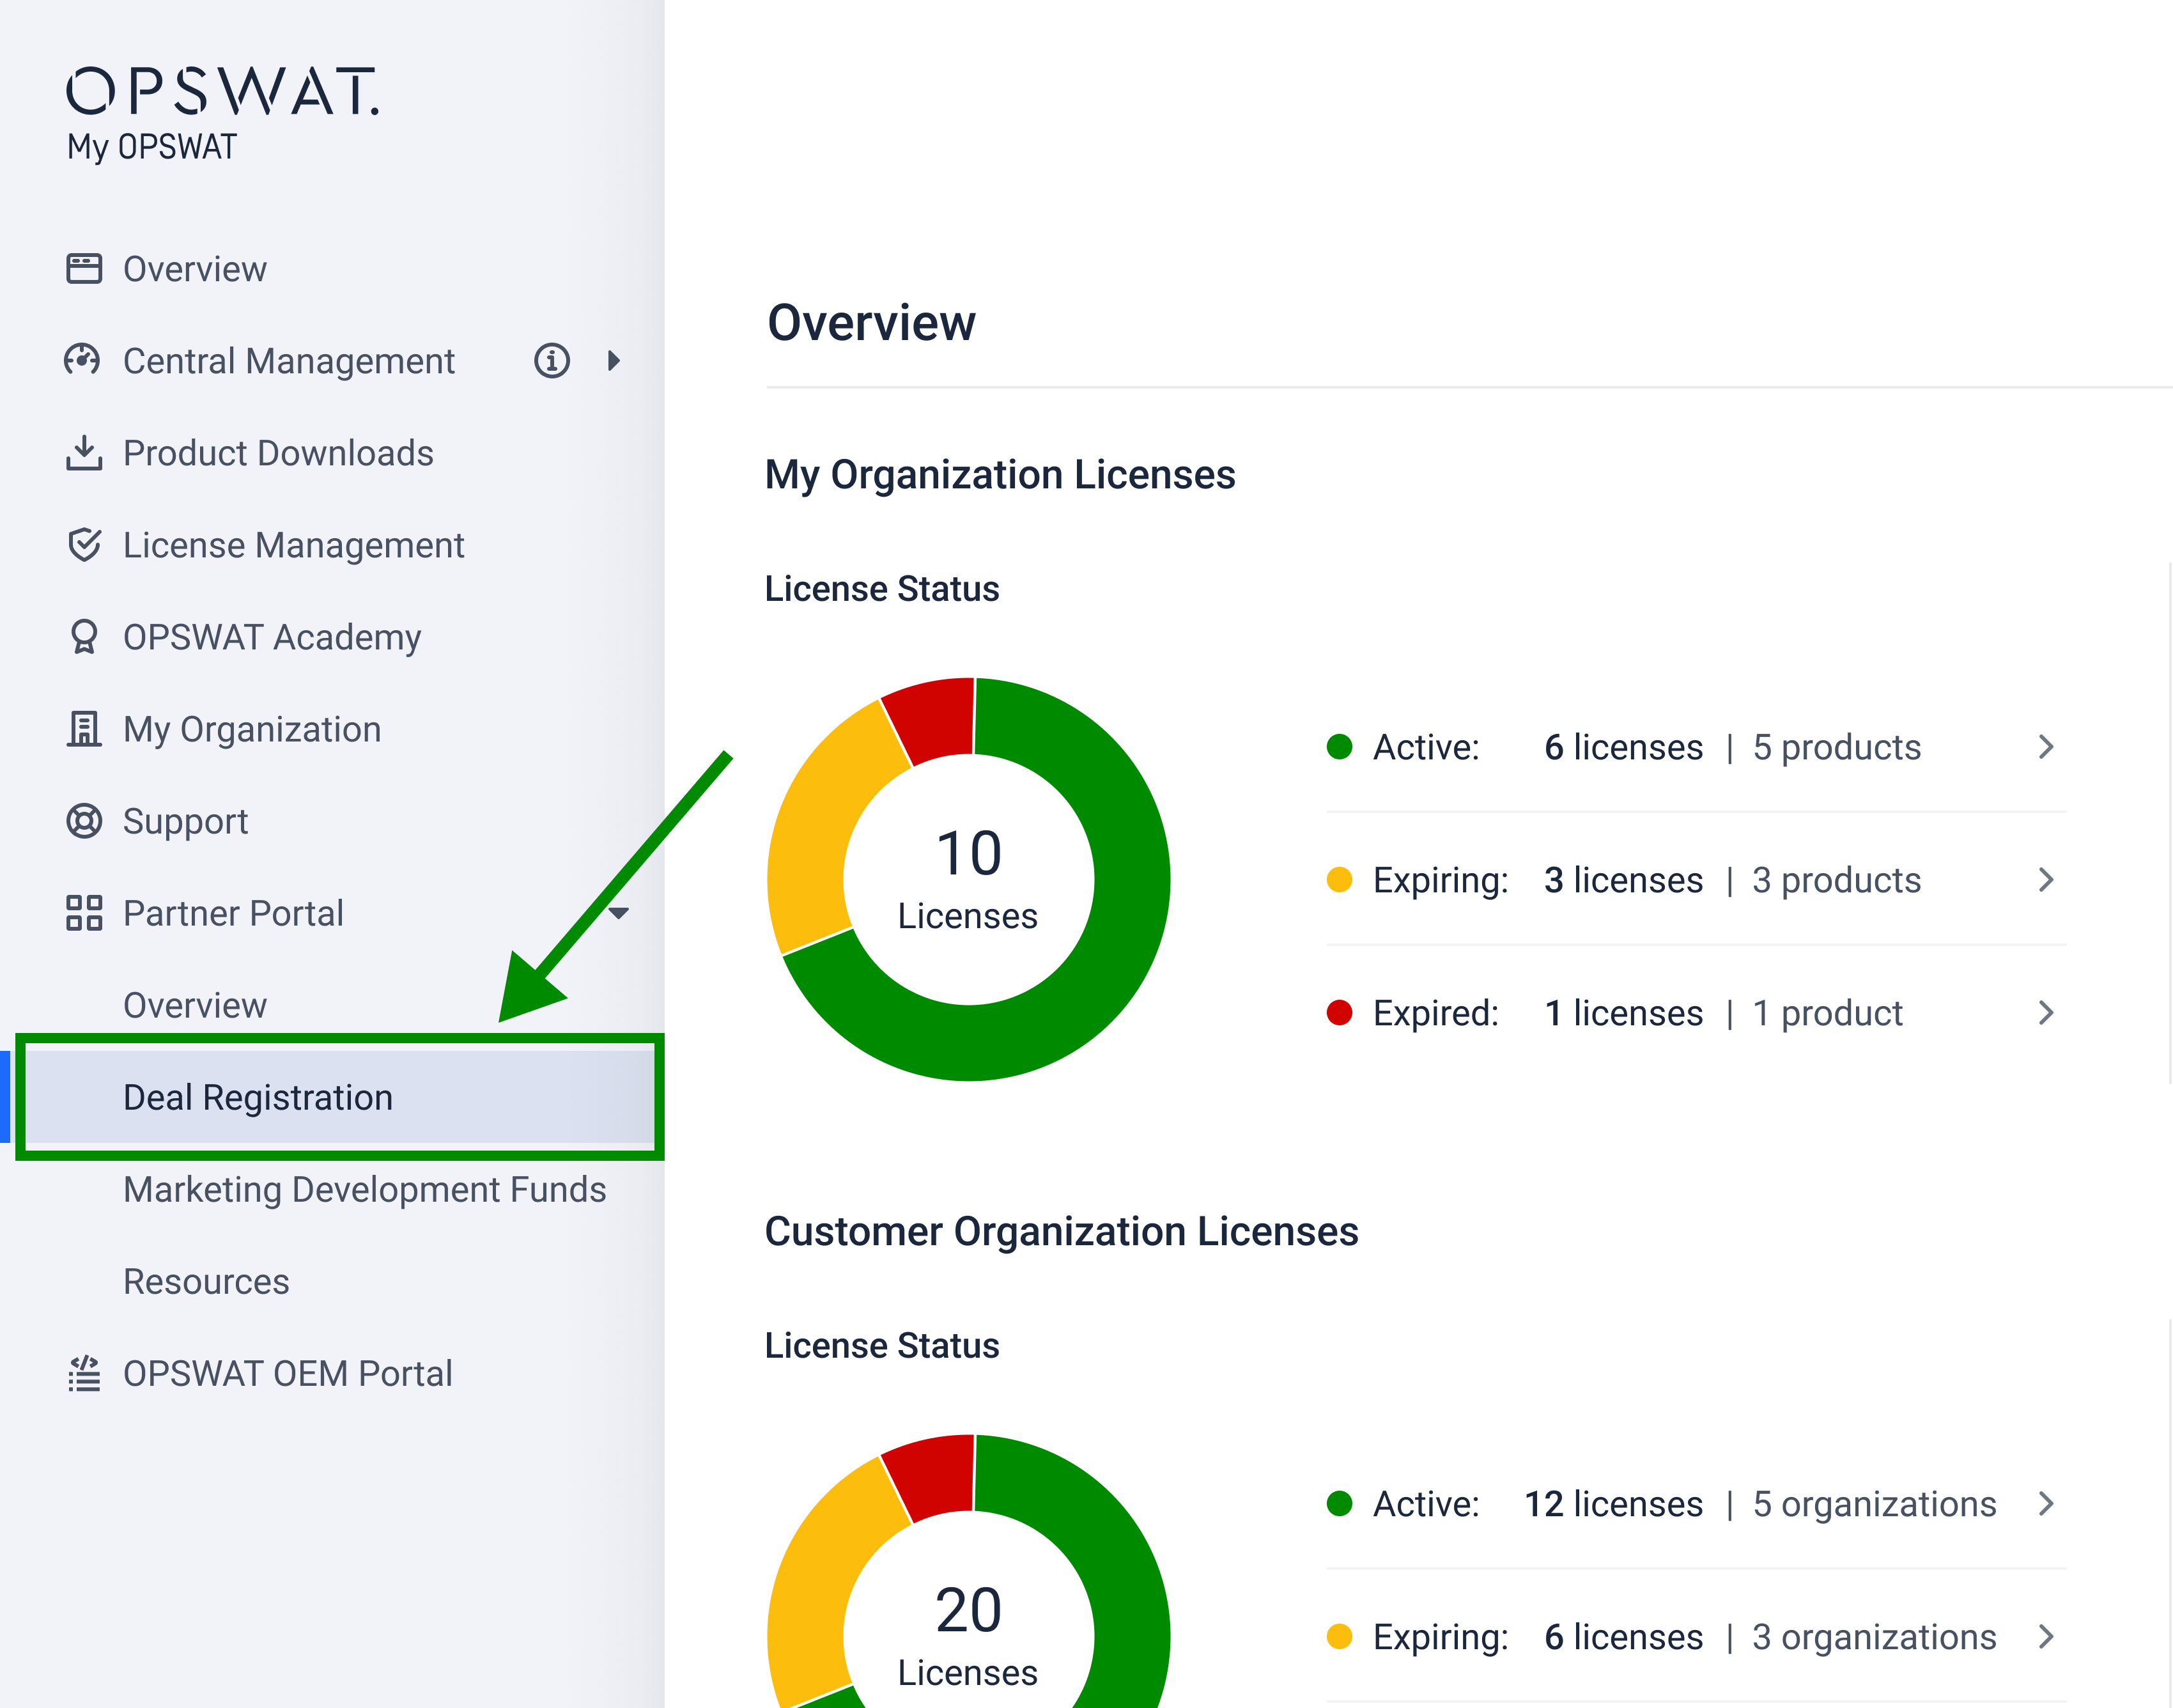This screenshot has width=2173, height=1708.
Task: Click the Product Downloads download icon
Action: click(84, 452)
